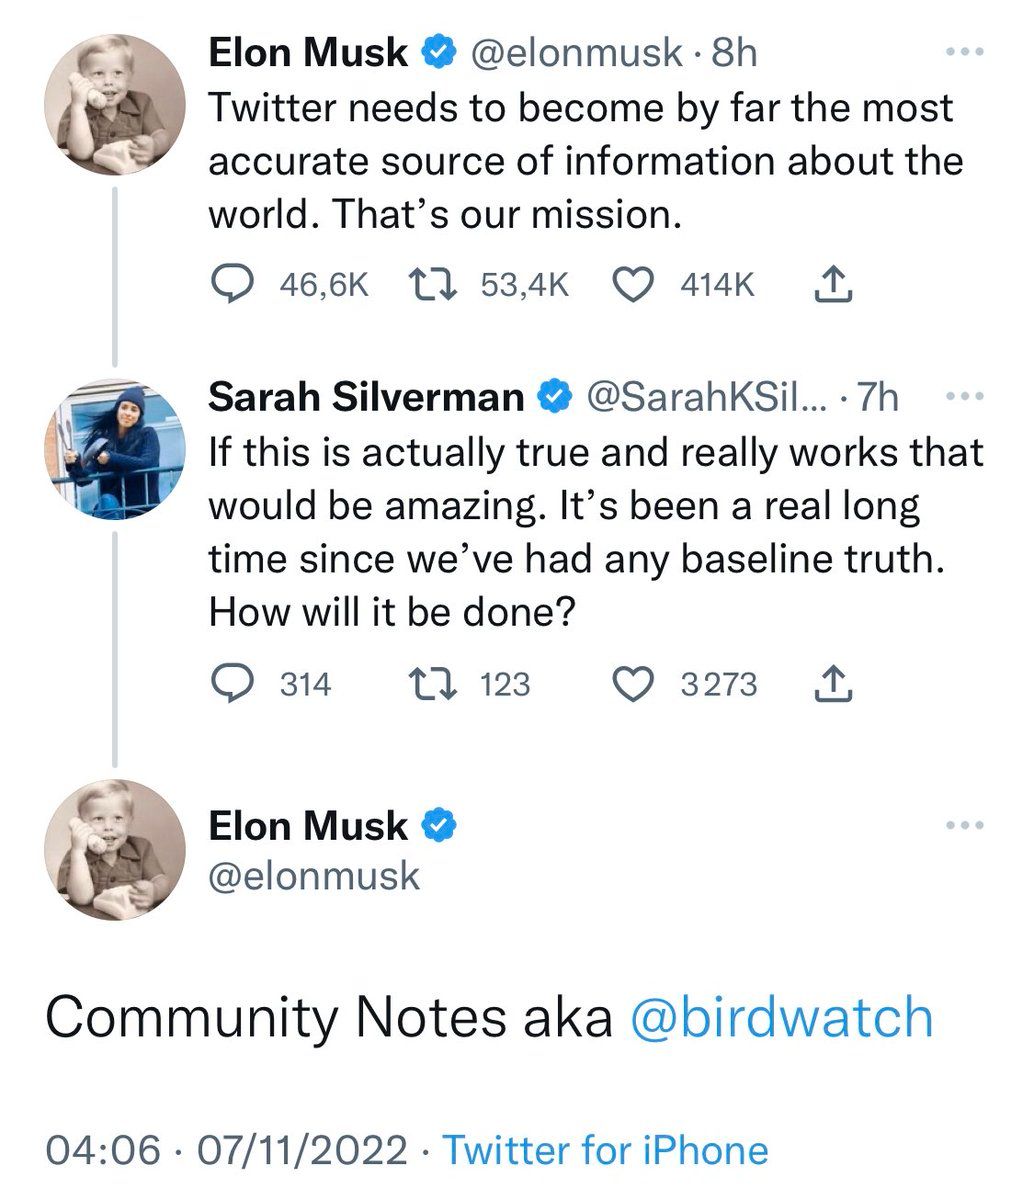The height and width of the screenshot is (1200, 1034).
Task: Click the @elonmusk handle below bottom name
Action: pyautogui.click(x=314, y=876)
